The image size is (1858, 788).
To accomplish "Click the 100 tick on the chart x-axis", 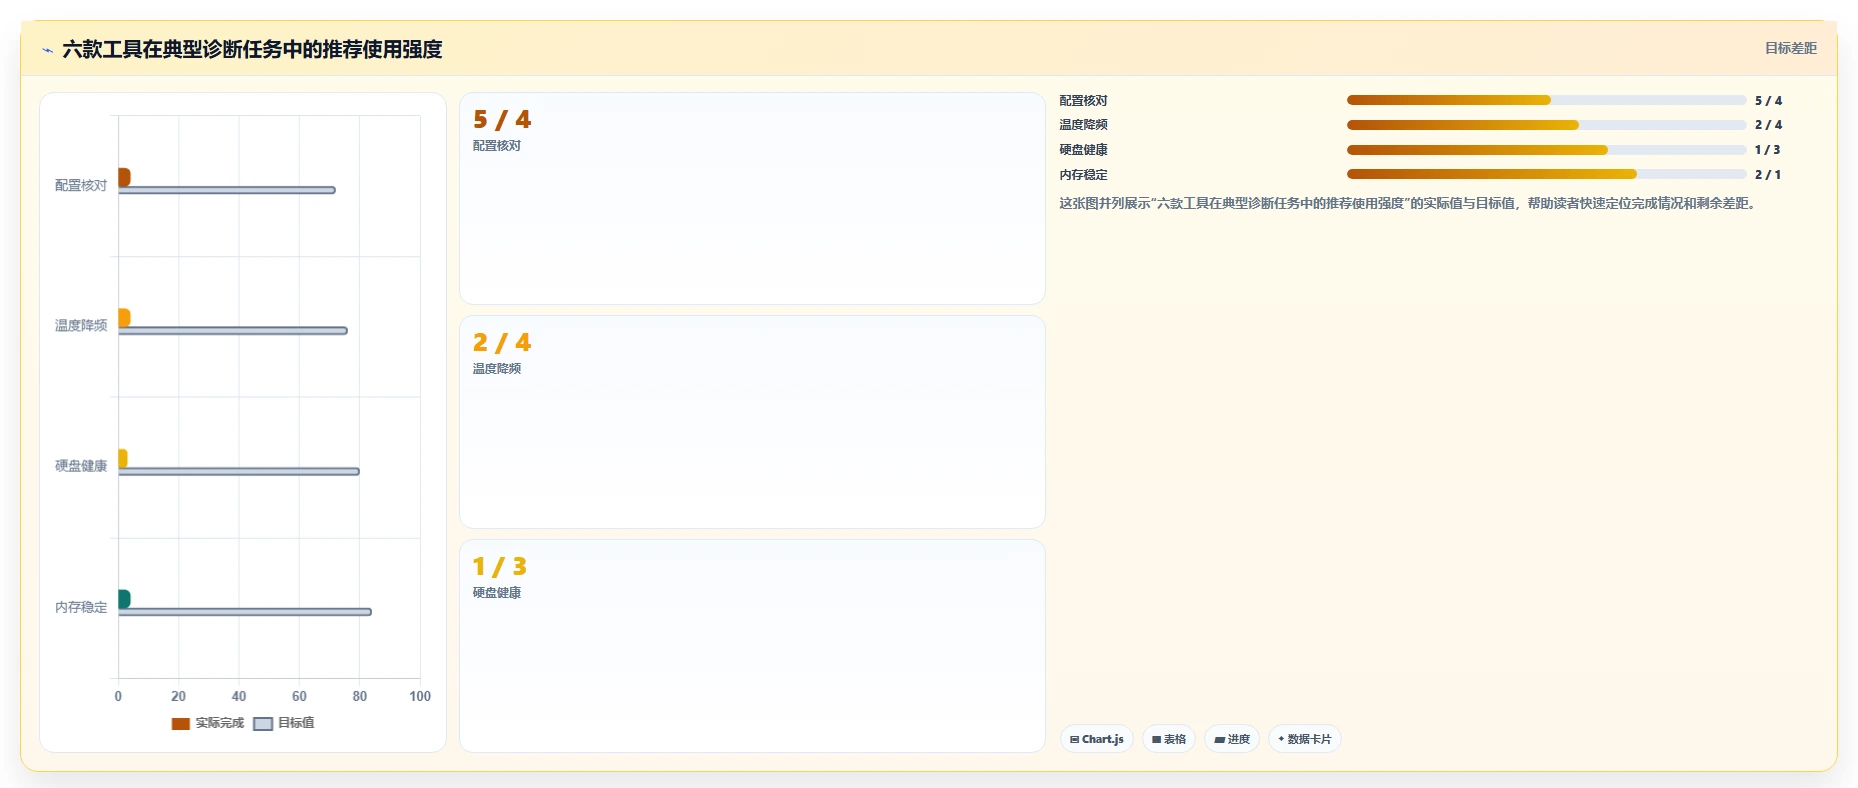I will (x=420, y=696).
